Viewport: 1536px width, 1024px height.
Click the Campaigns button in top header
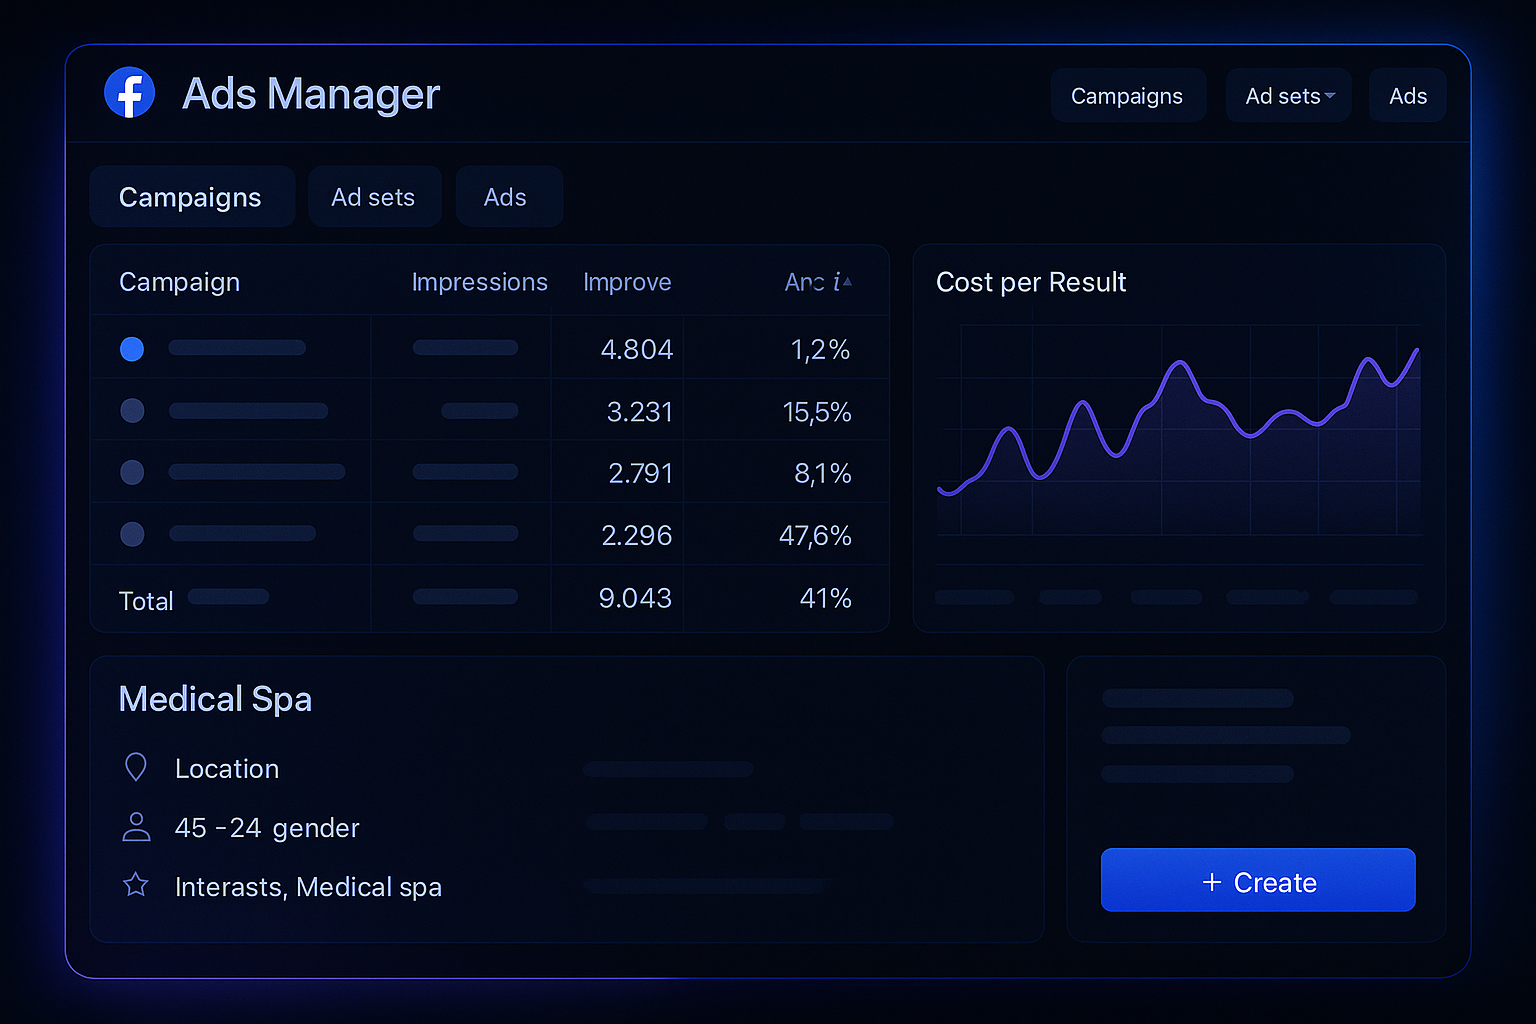tap(1127, 96)
